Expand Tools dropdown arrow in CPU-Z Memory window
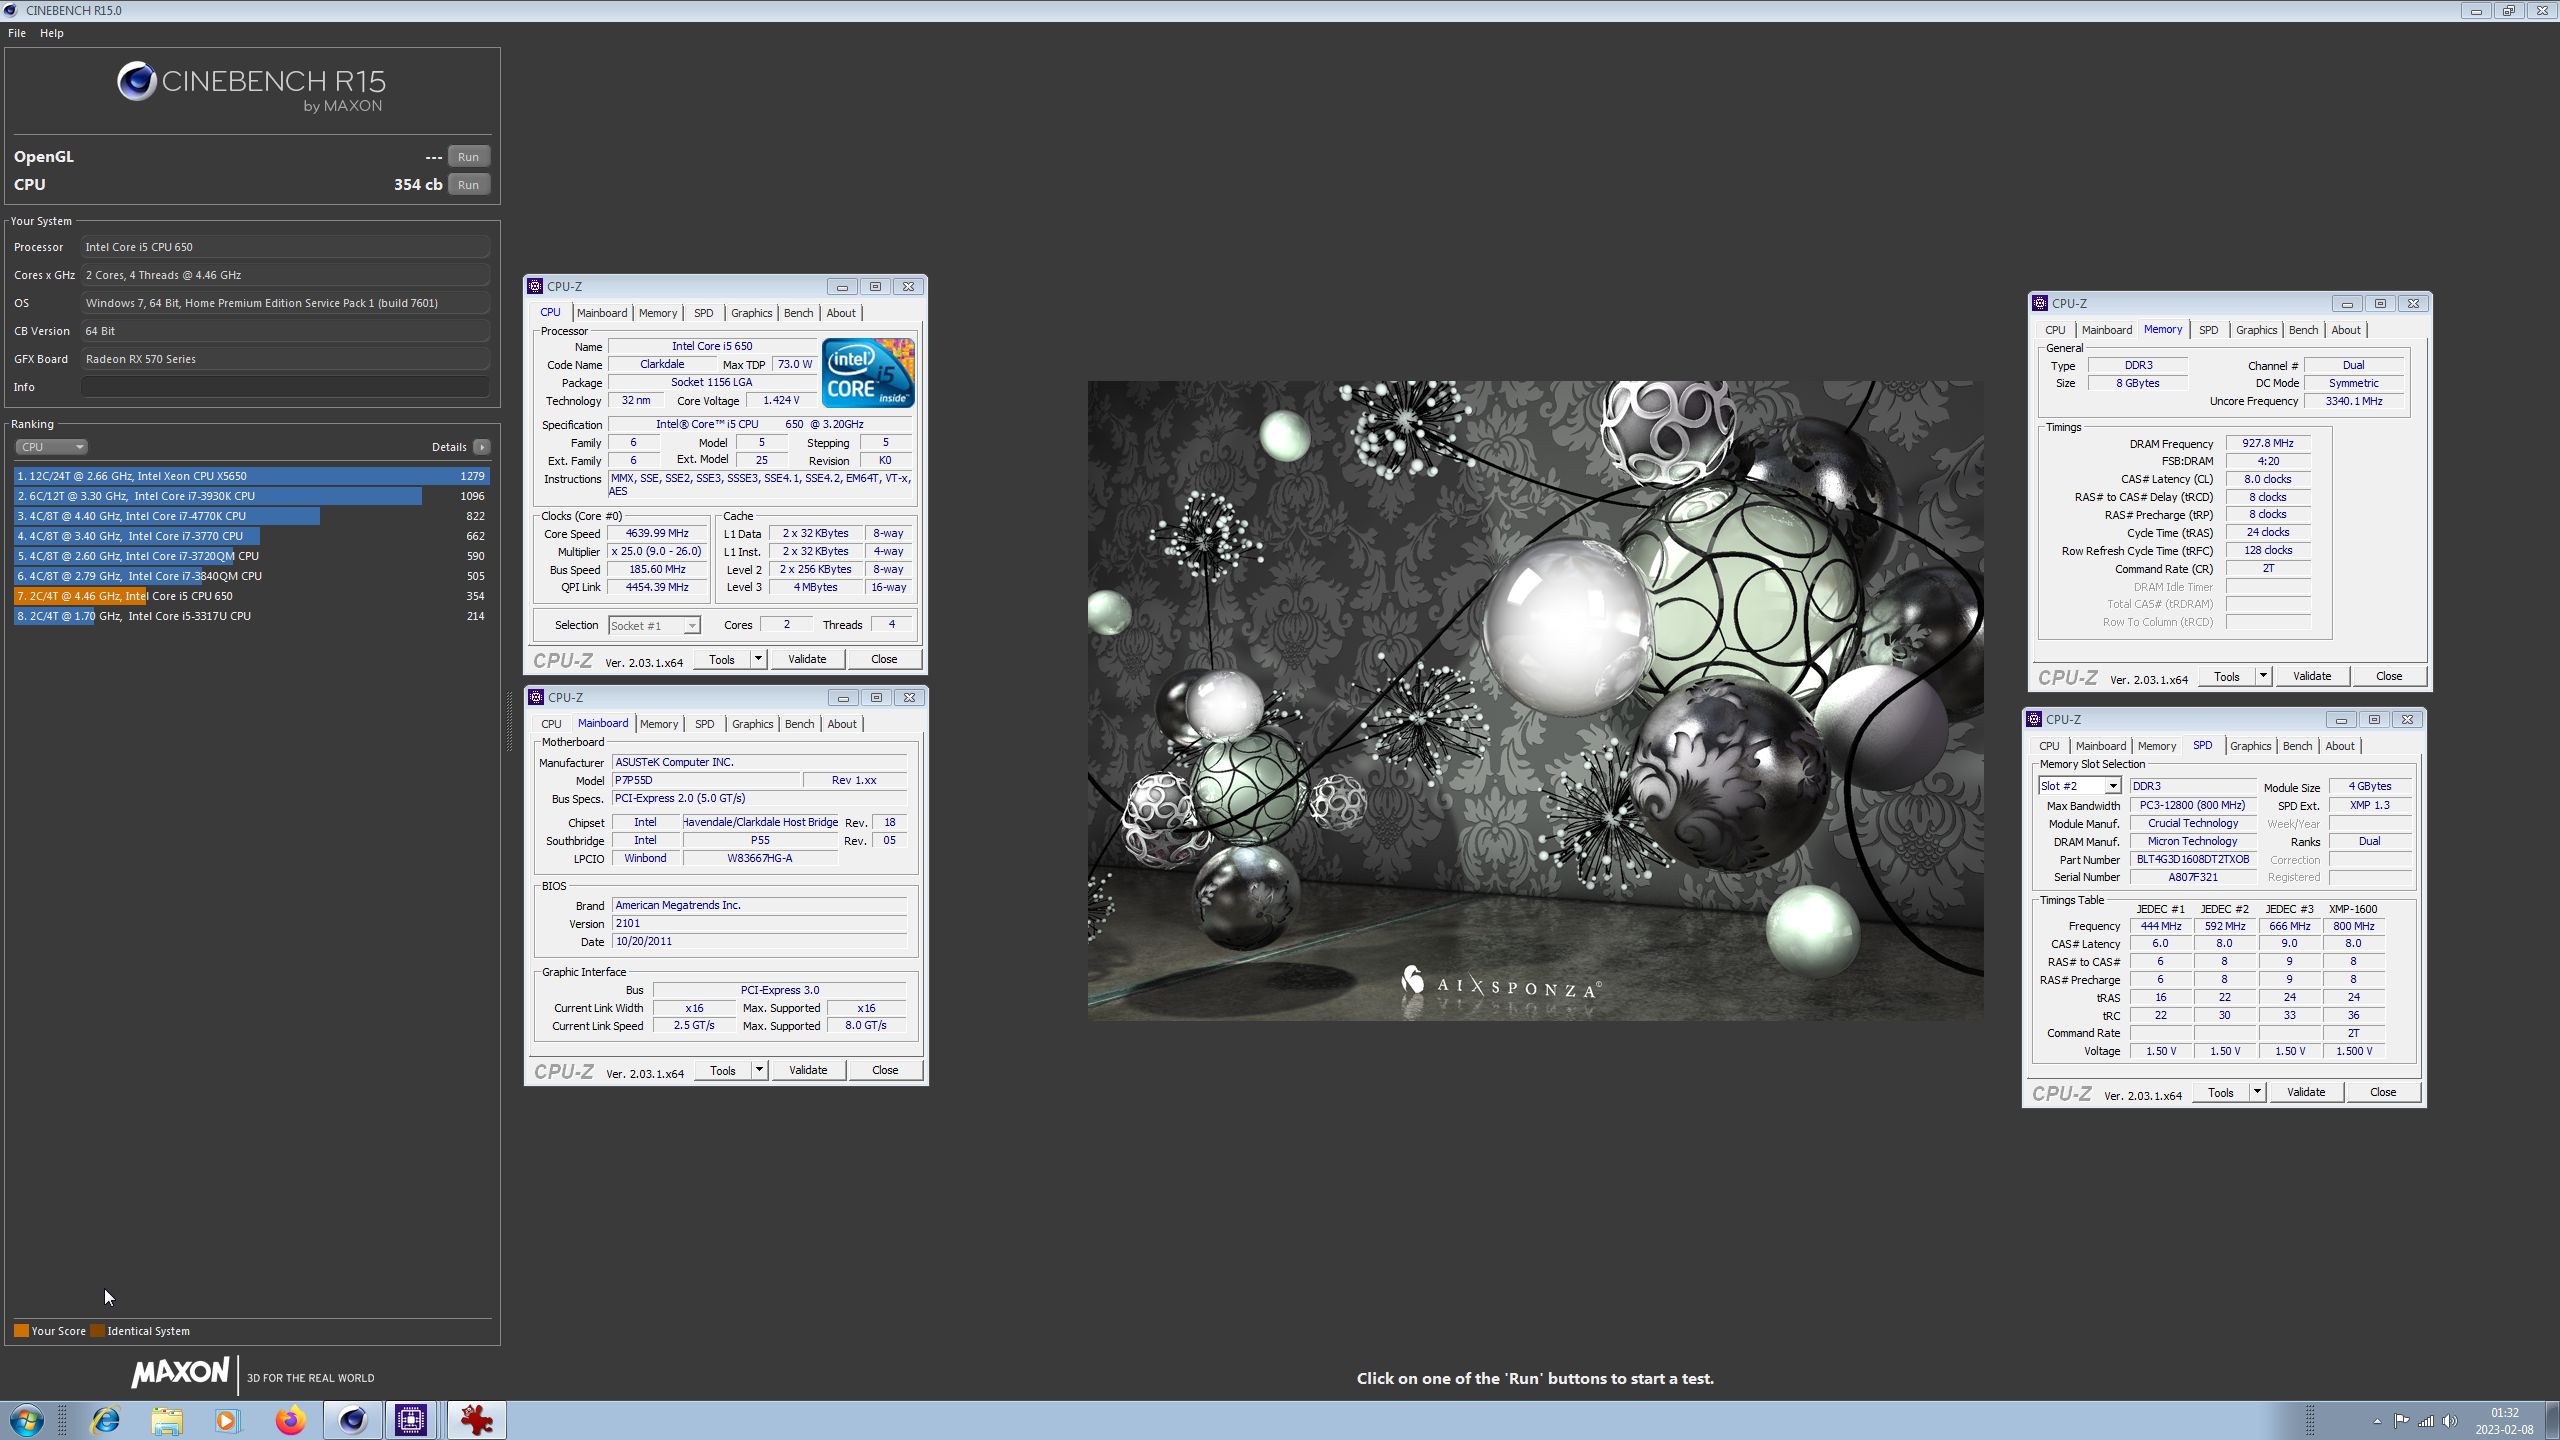The height and width of the screenshot is (1440, 2560). [2263, 676]
